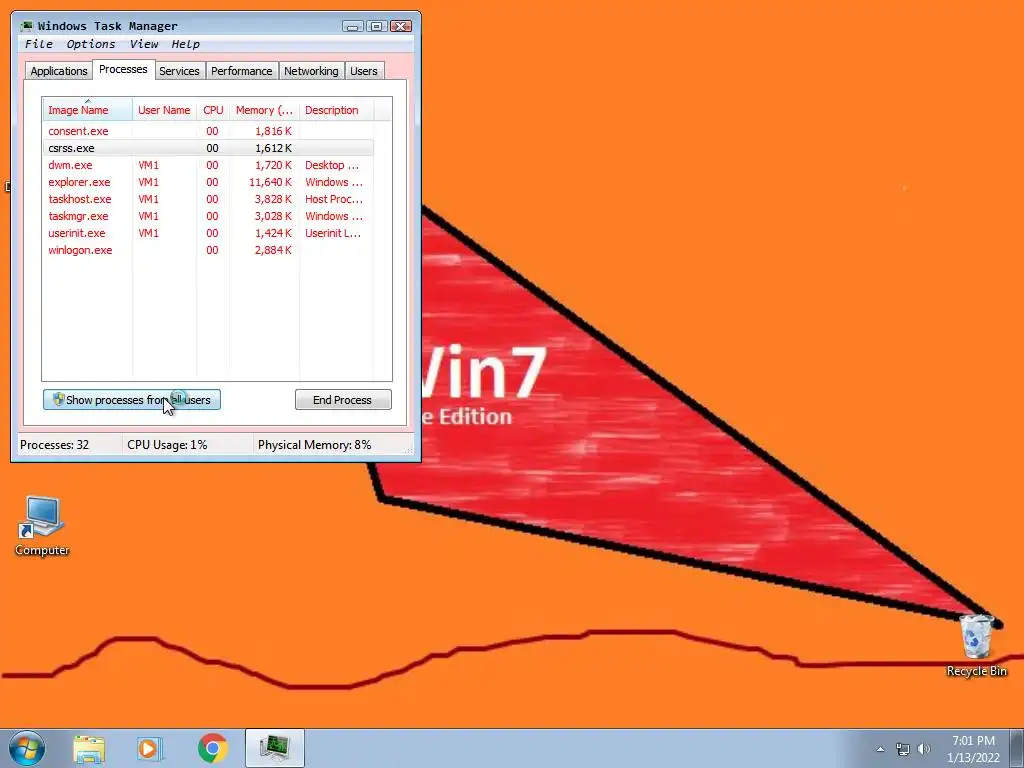
Task: Select the userinit.exe process
Action: [x=208, y=232]
